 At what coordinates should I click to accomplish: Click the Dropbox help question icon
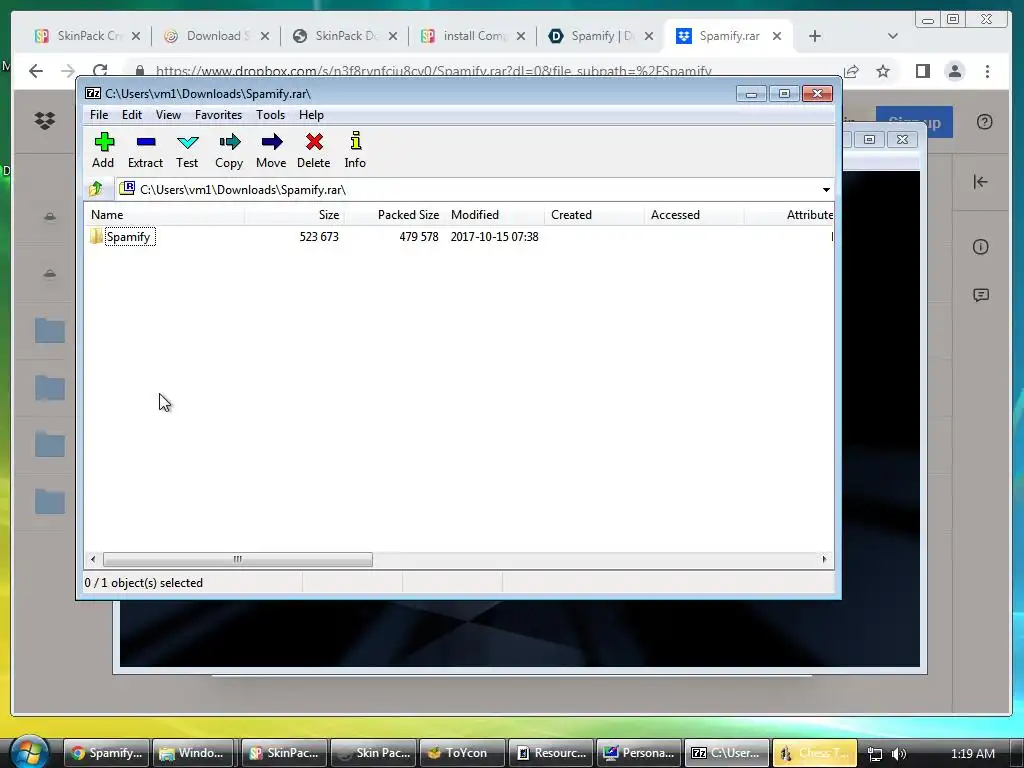pyautogui.click(x=985, y=121)
